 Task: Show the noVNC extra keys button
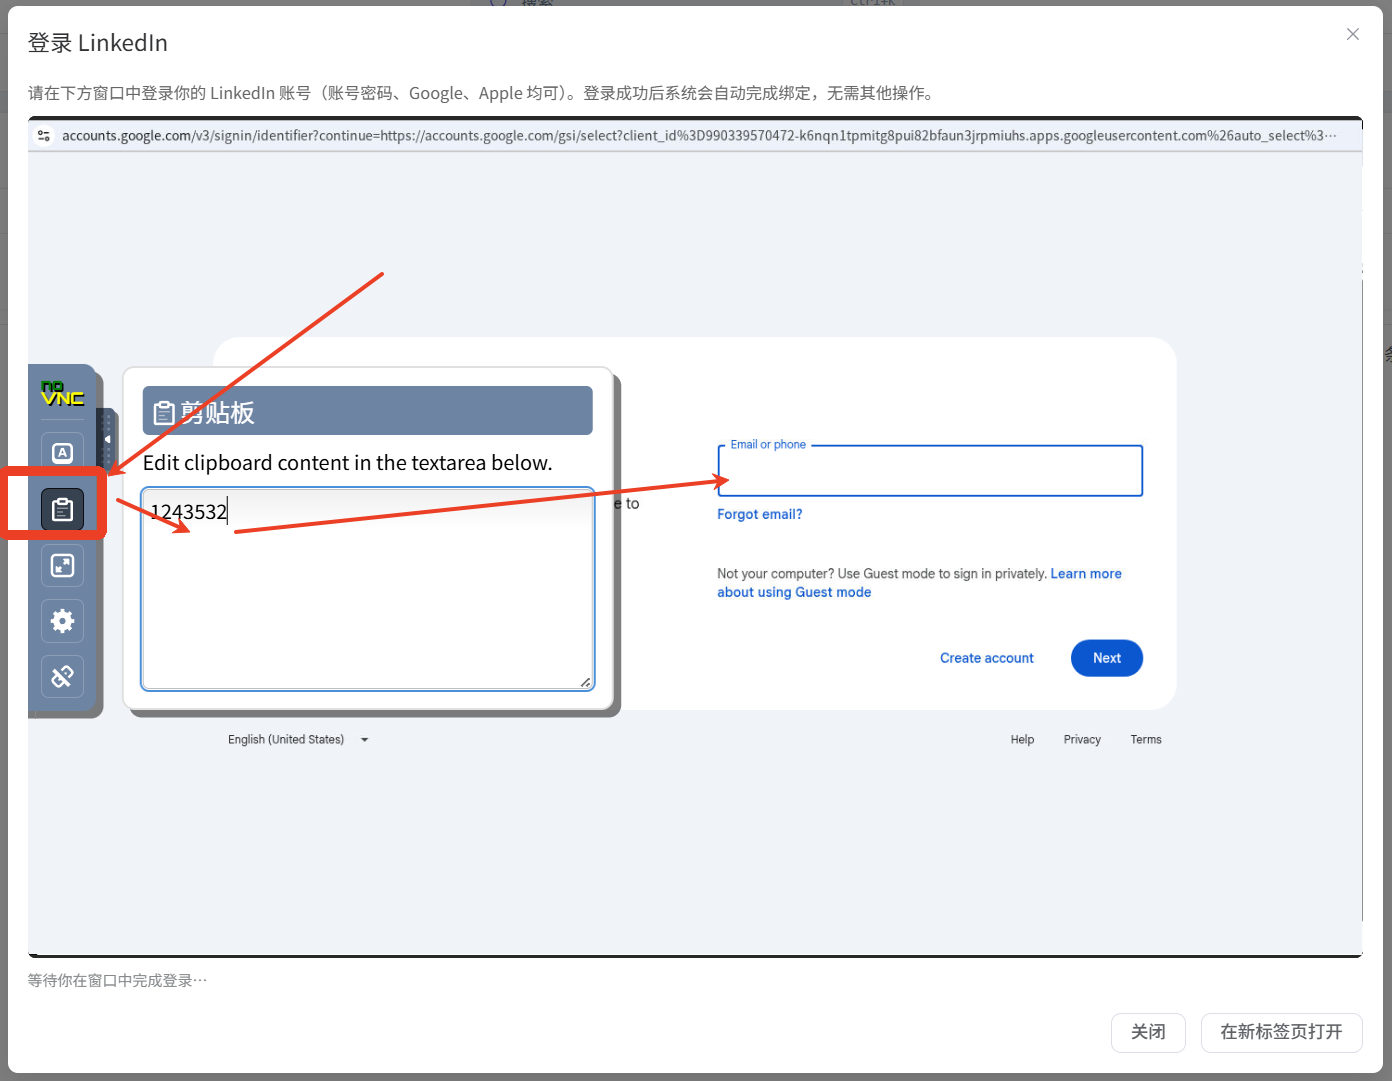[x=62, y=453]
